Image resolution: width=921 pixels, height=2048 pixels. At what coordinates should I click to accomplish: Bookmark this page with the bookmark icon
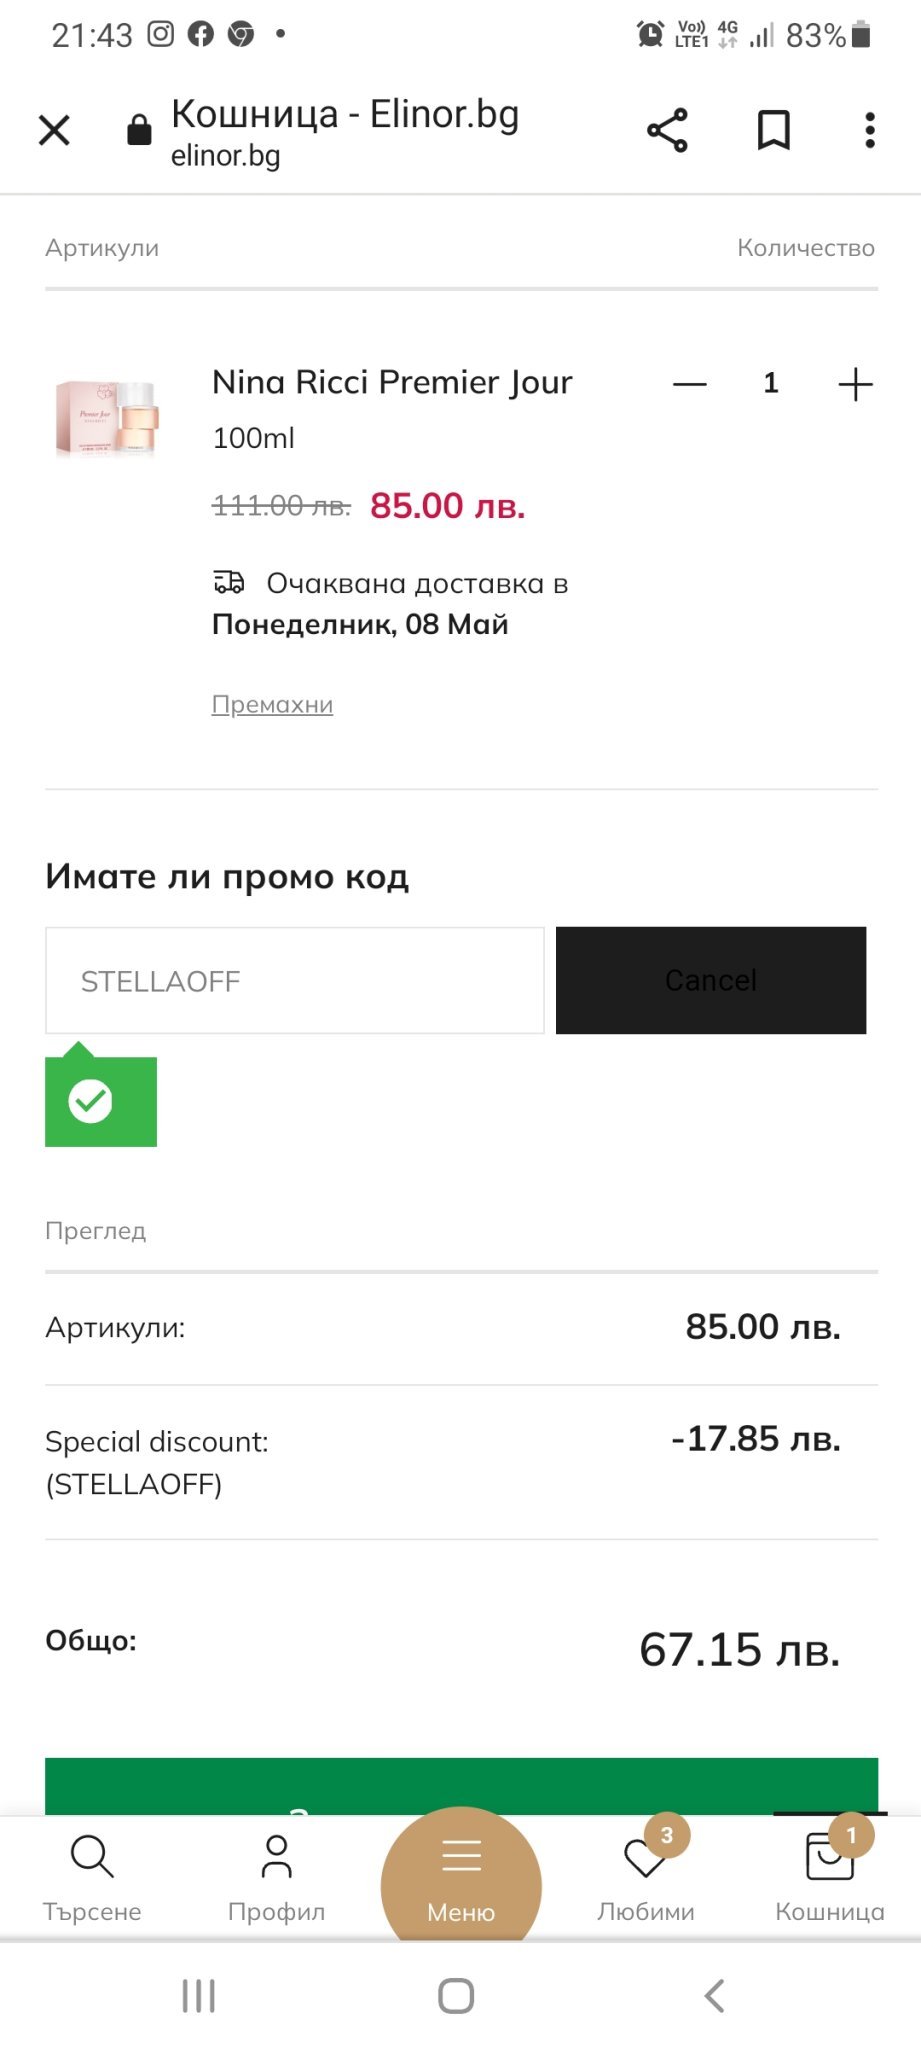(773, 130)
